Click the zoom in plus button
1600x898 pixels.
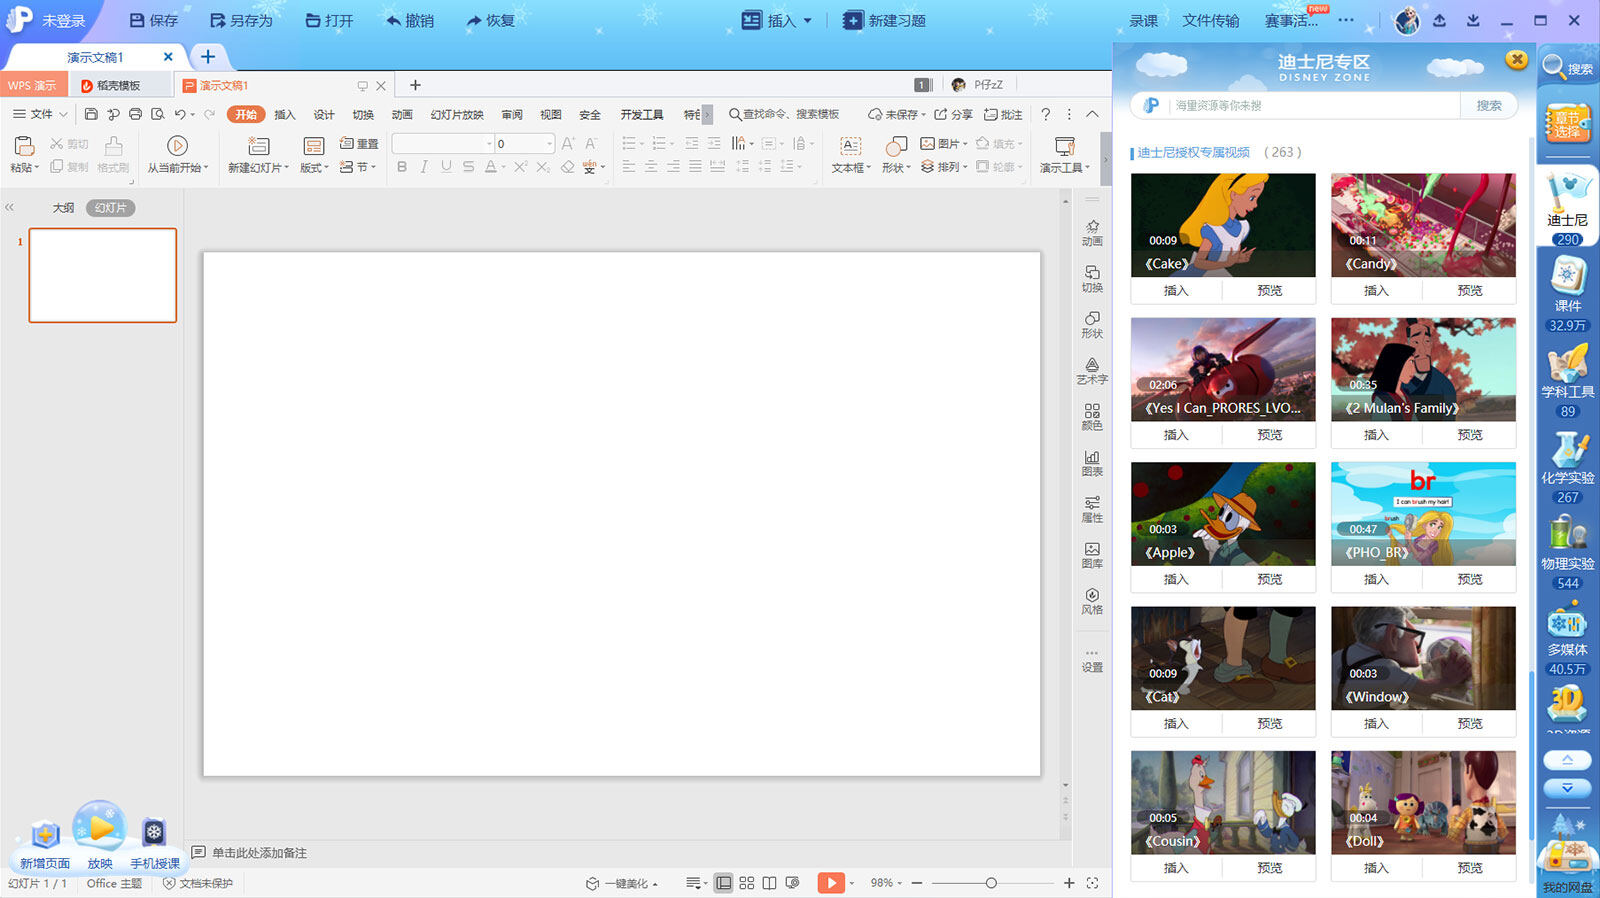coord(1069,883)
